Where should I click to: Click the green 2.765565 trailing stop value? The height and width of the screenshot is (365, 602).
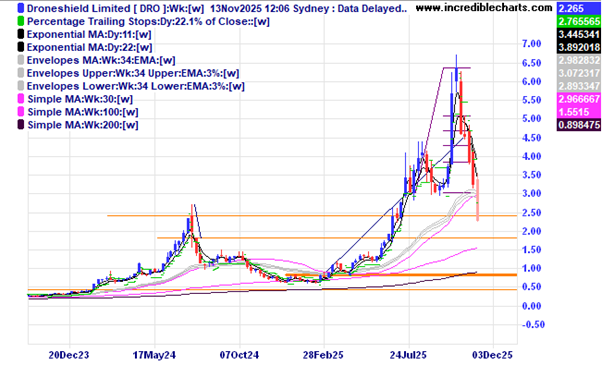tap(579, 21)
